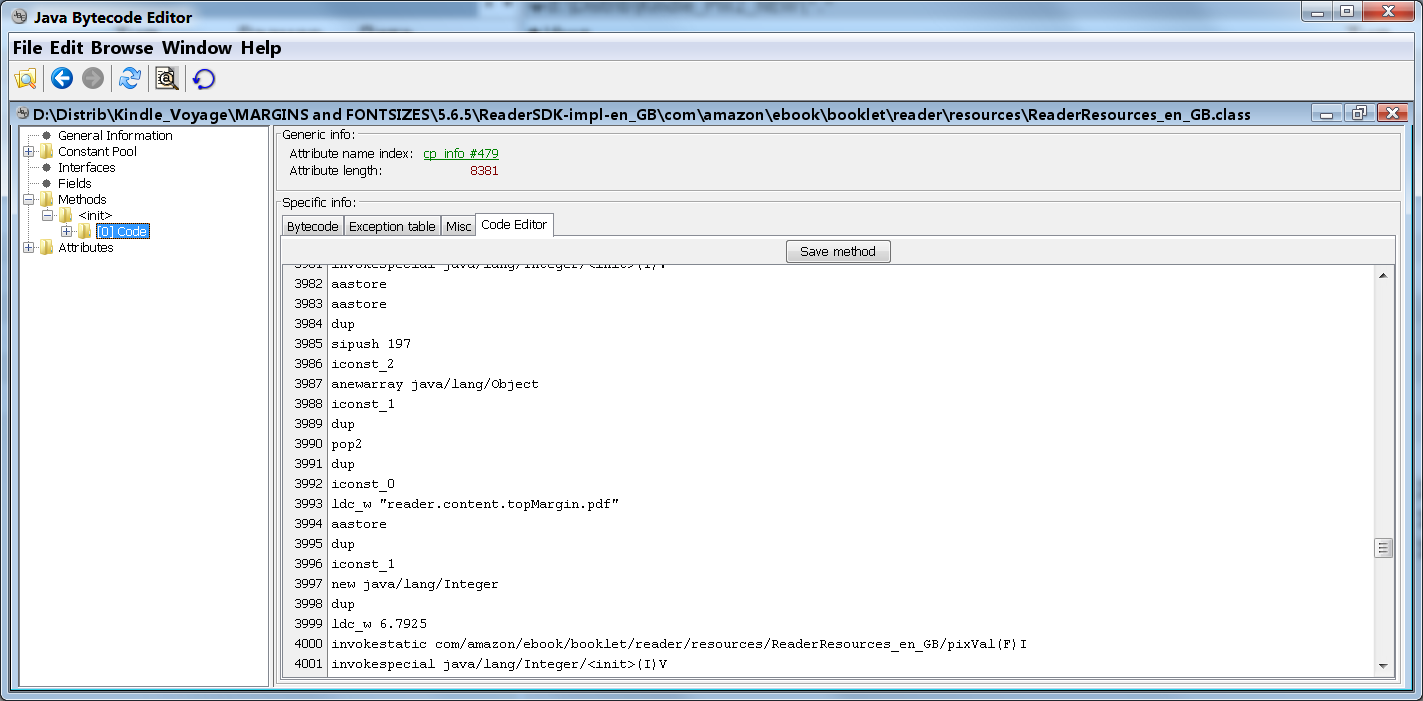Open class file with folder search icon

pyautogui.click(x=25, y=78)
